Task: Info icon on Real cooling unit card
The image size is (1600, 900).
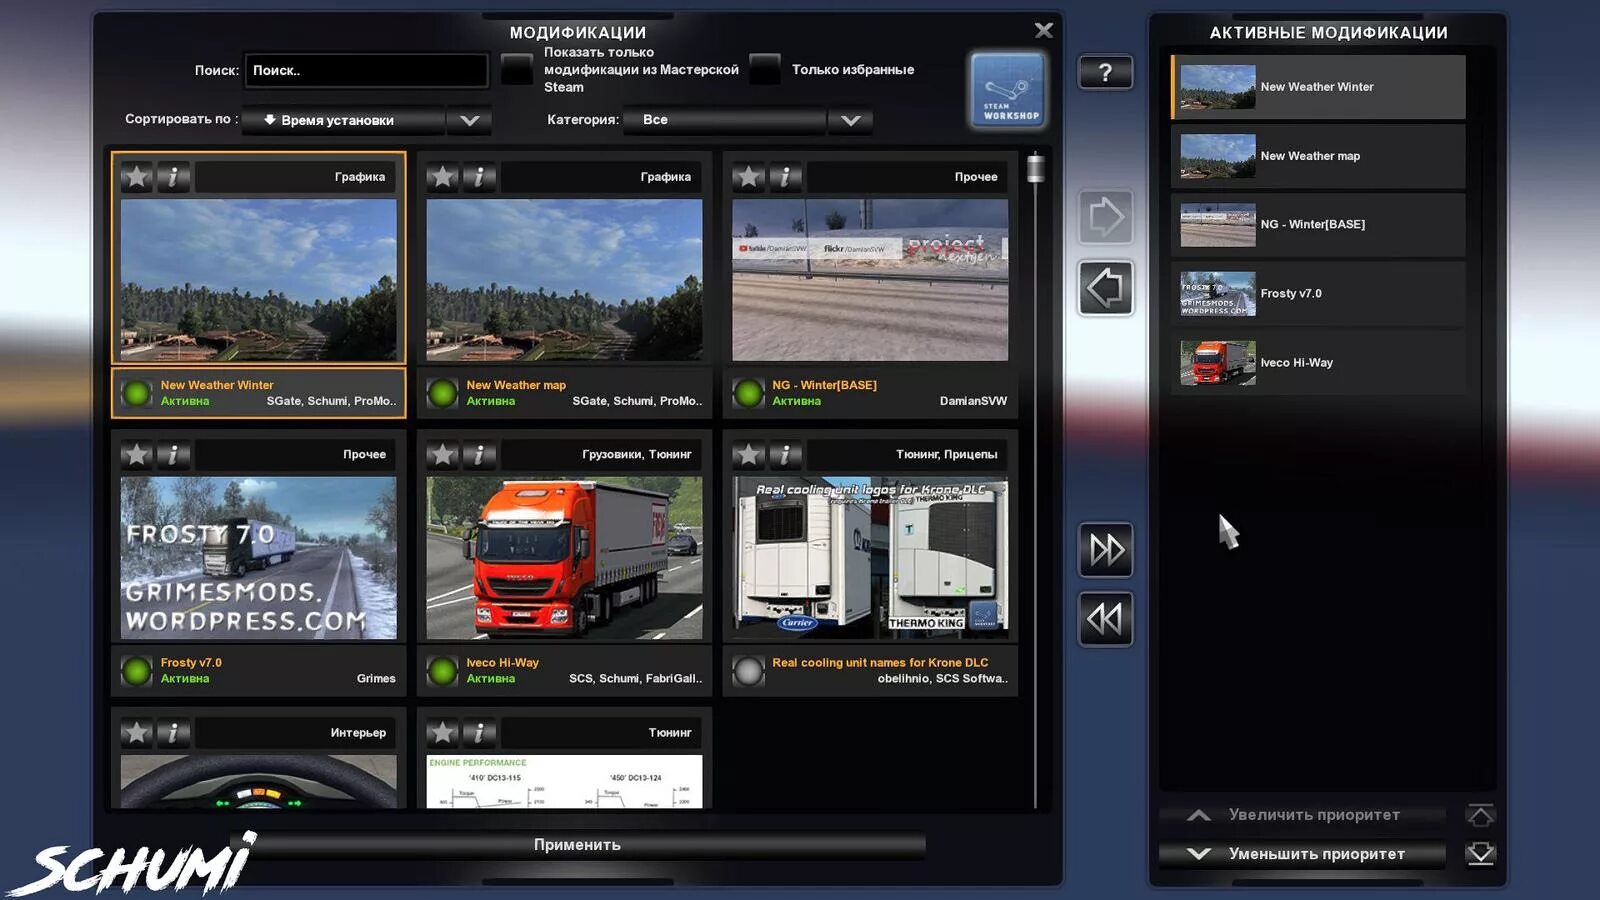Action: coord(785,455)
